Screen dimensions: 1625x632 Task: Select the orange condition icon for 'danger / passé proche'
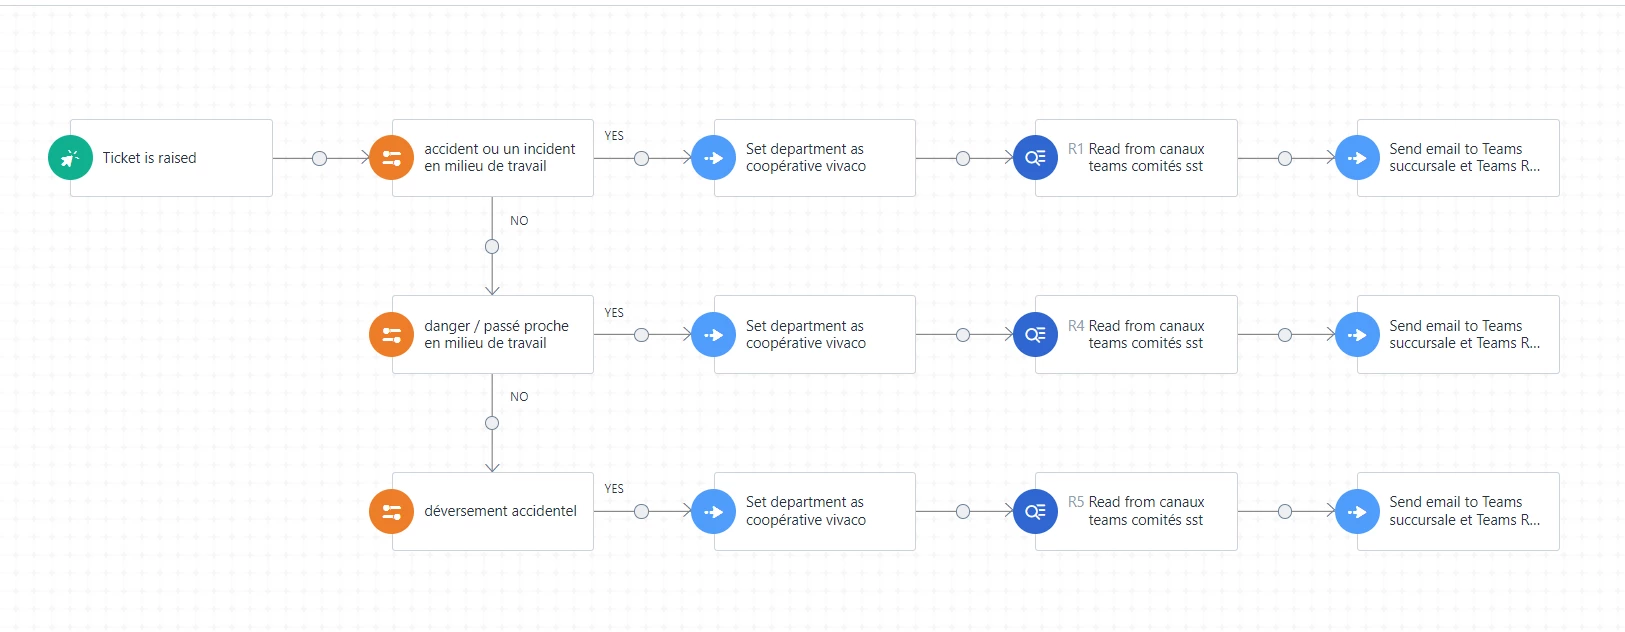[x=391, y=335]
